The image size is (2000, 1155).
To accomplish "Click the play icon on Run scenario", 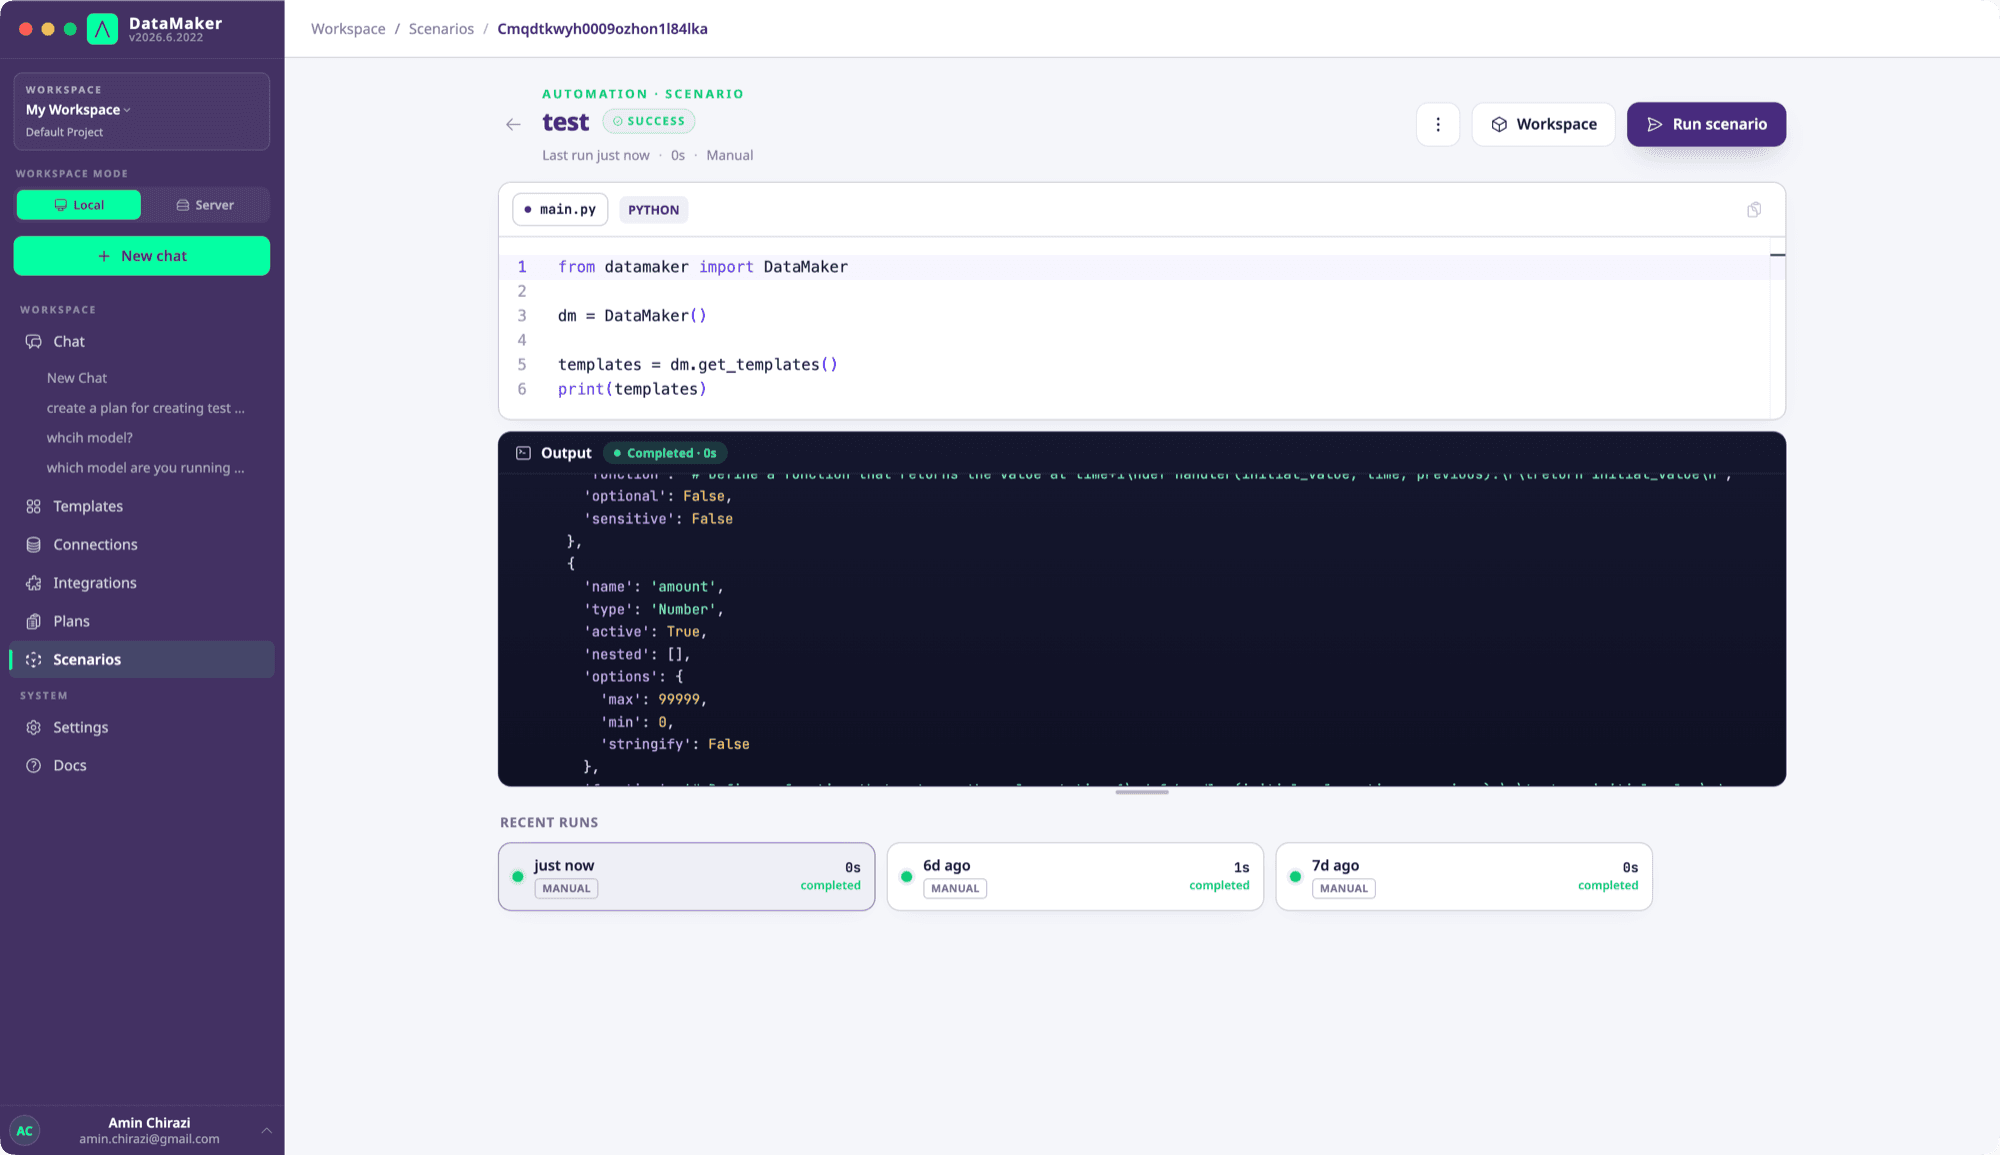I will [x=1655, y=125].
